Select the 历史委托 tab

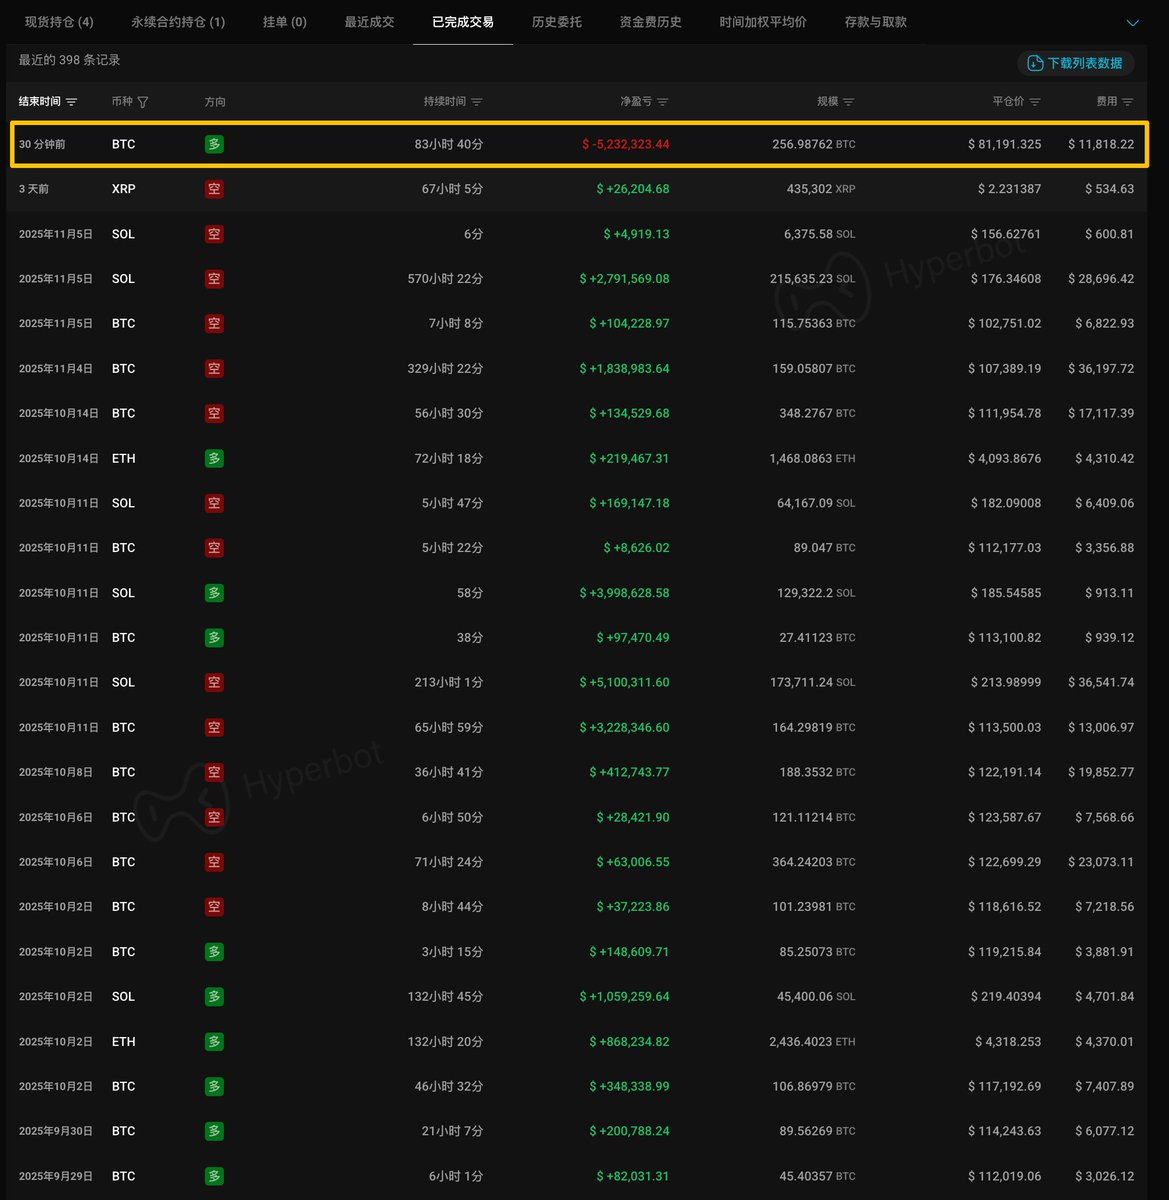[557, 22]
